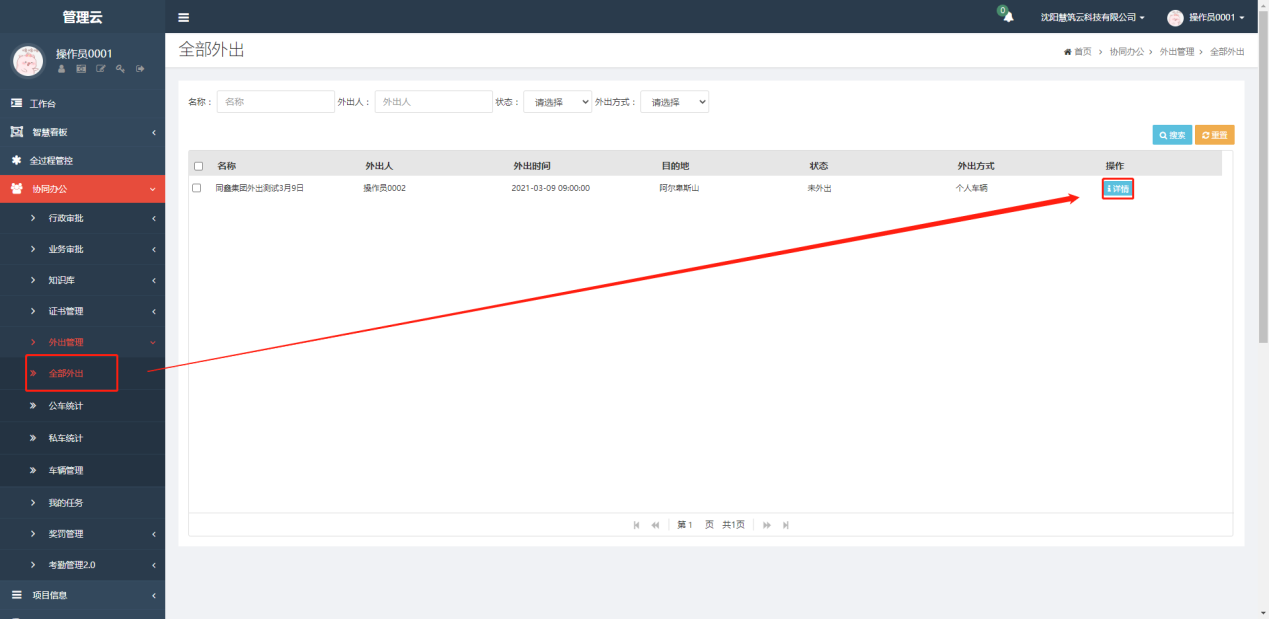1269x619 pixels.
Task: Expand the 考勤管理2.0 submenu
Action: click(154, 565)
